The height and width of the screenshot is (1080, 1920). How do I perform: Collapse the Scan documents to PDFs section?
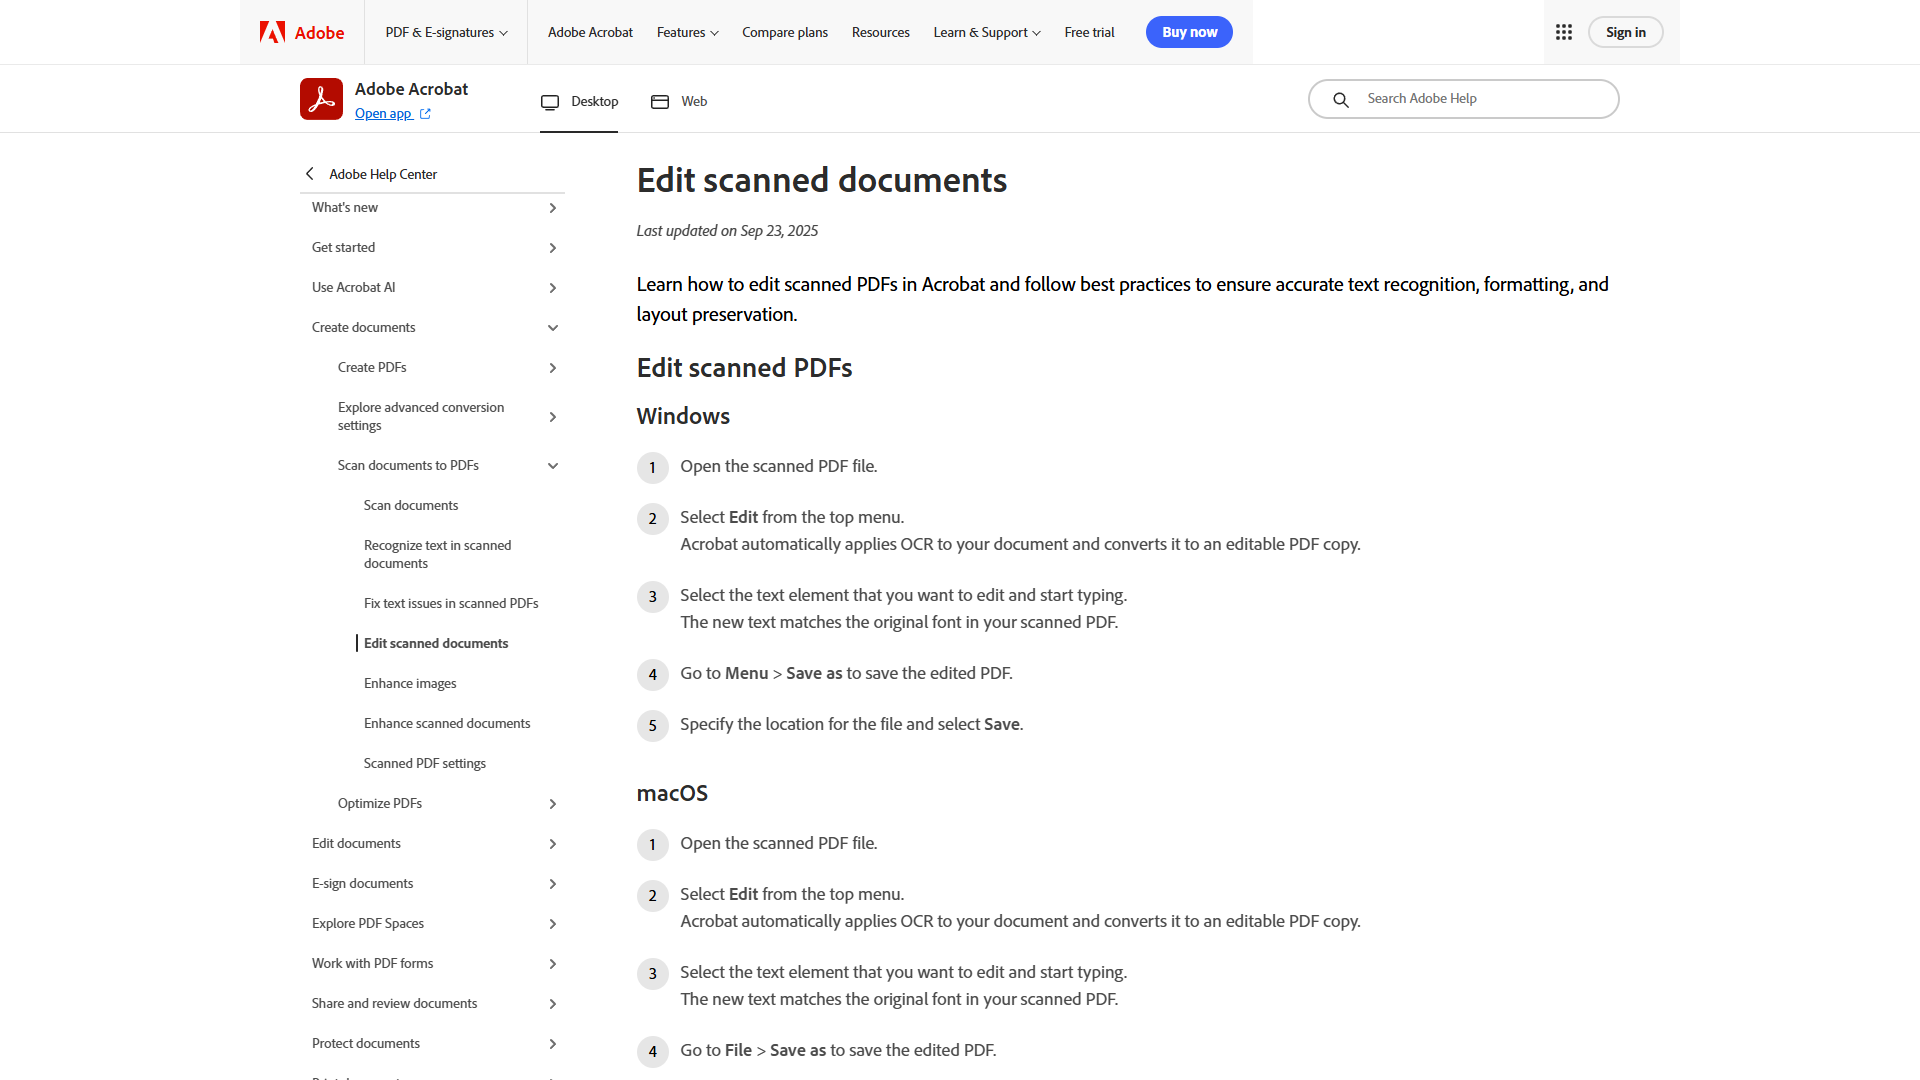[553, 465]
